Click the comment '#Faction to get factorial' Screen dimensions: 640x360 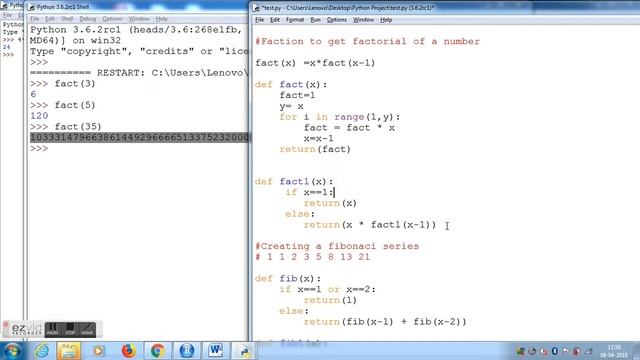coord(367,41)
